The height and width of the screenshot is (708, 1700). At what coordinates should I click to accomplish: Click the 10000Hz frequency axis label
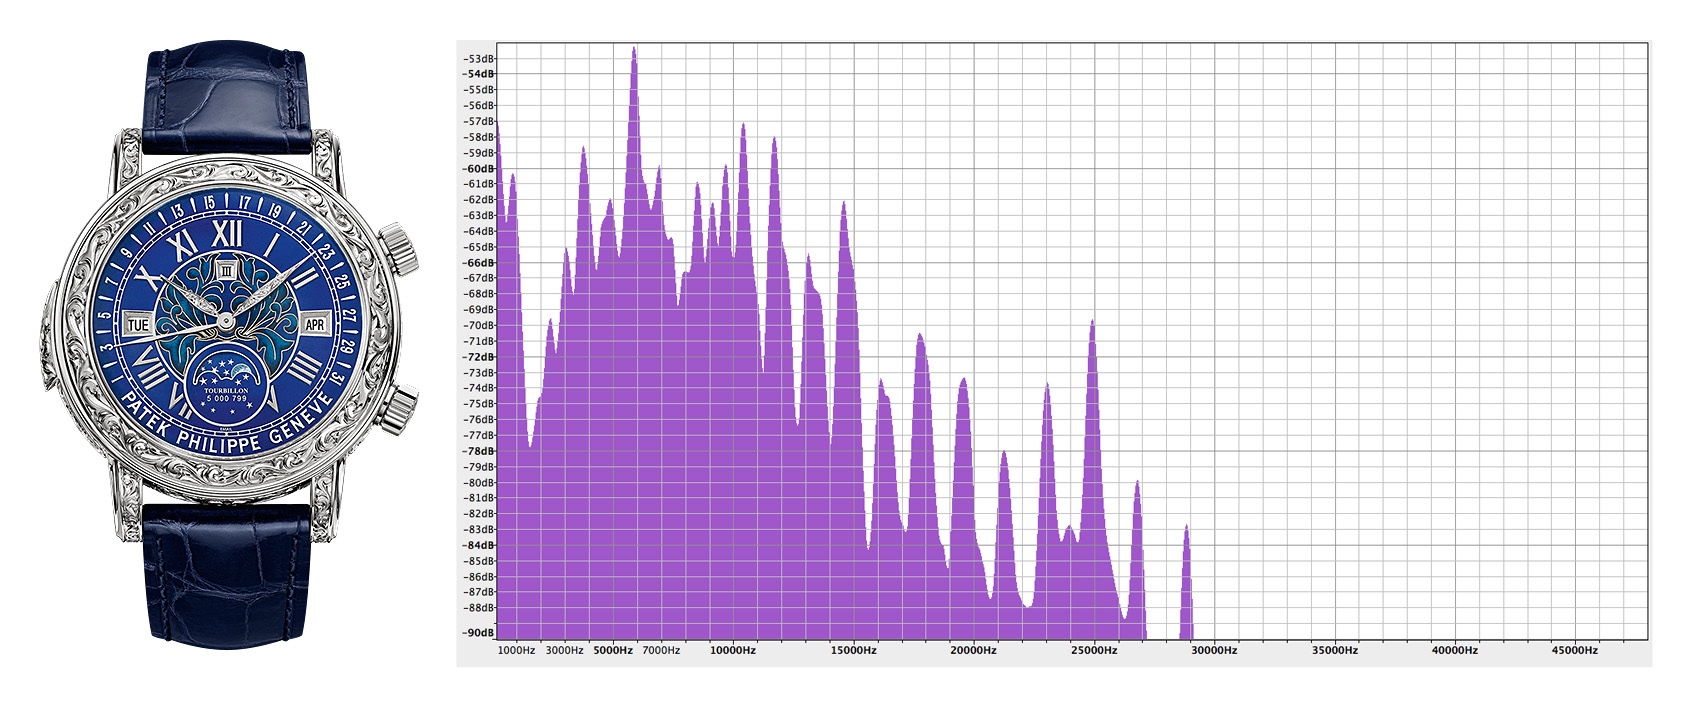pos(733,650)
